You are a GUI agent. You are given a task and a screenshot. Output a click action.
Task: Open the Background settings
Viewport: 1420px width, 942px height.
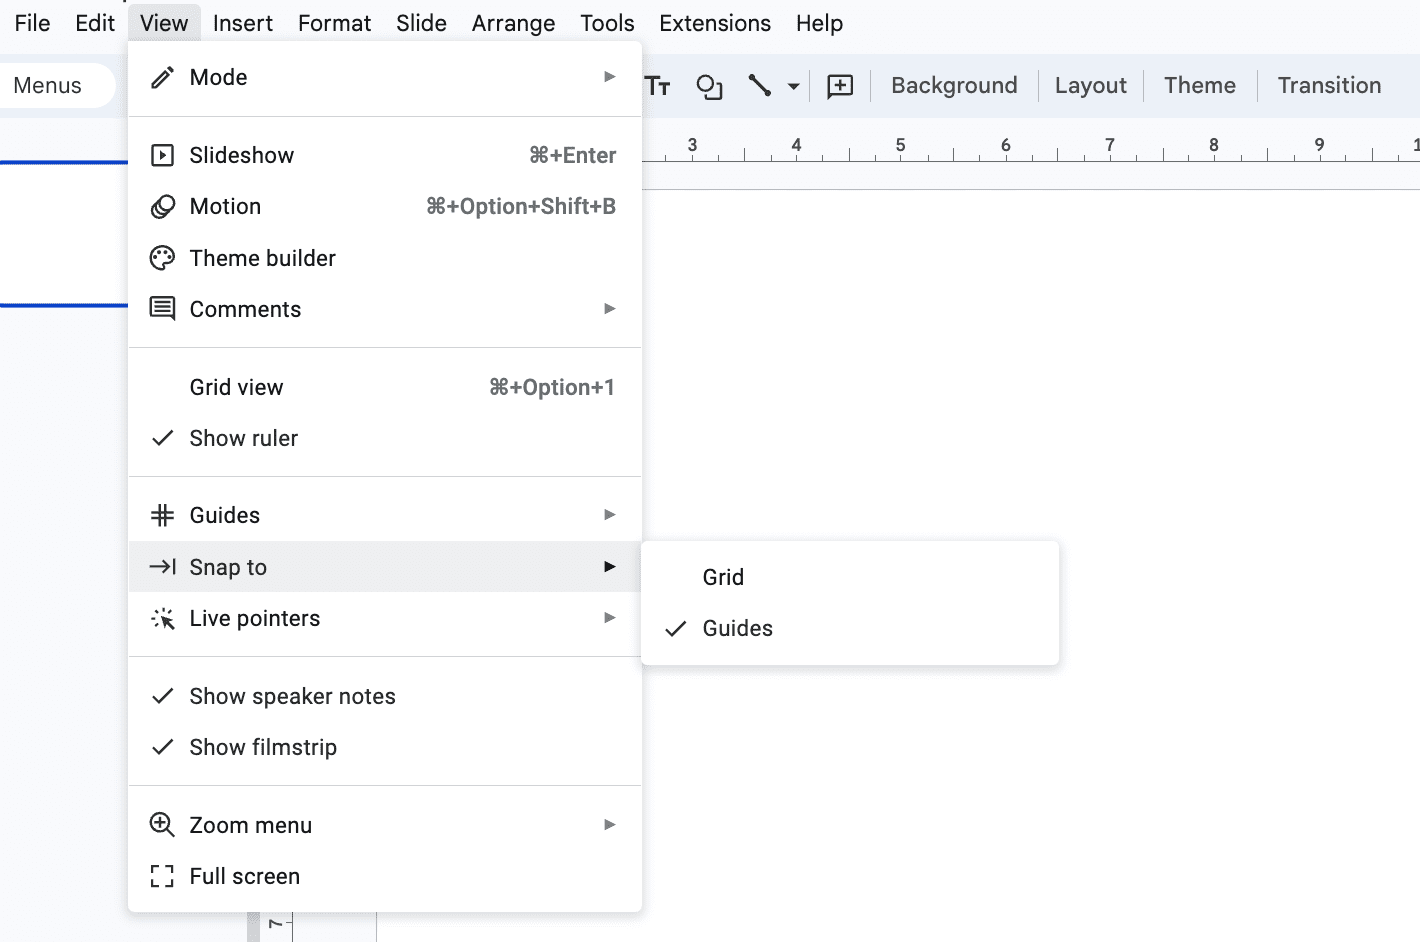(953, 85)
